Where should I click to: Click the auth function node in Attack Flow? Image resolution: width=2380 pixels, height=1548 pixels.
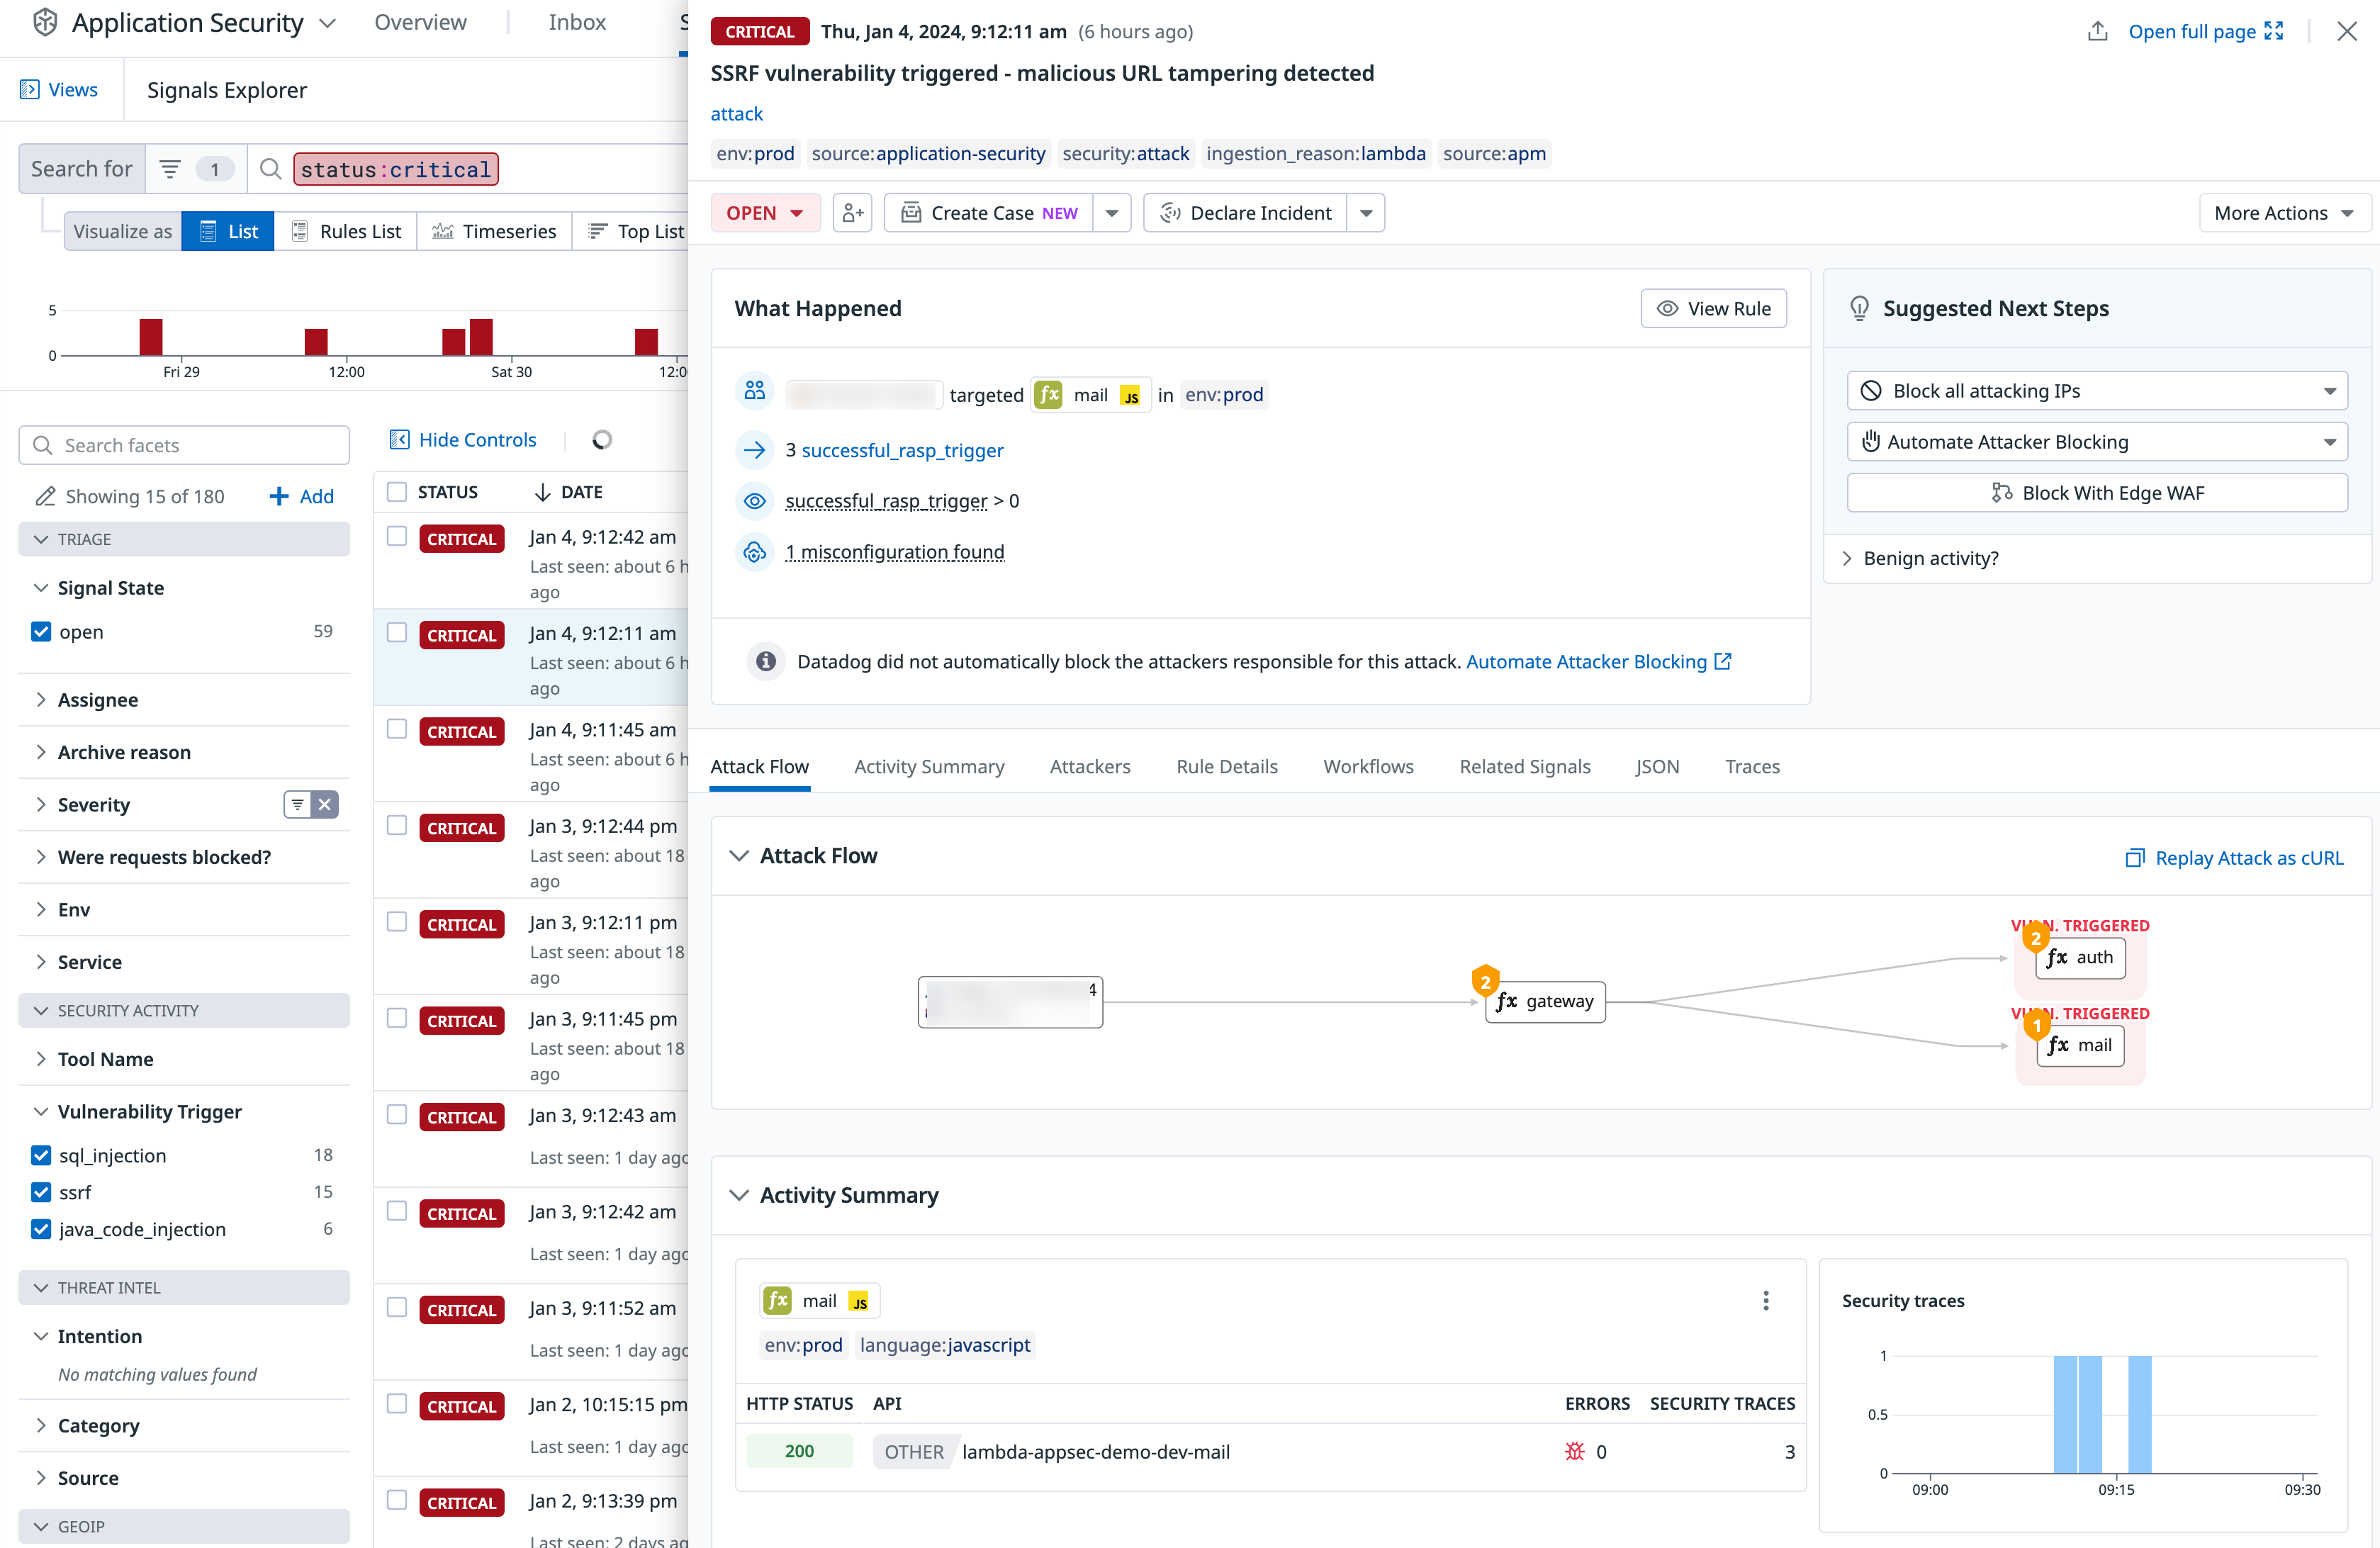2080,957
